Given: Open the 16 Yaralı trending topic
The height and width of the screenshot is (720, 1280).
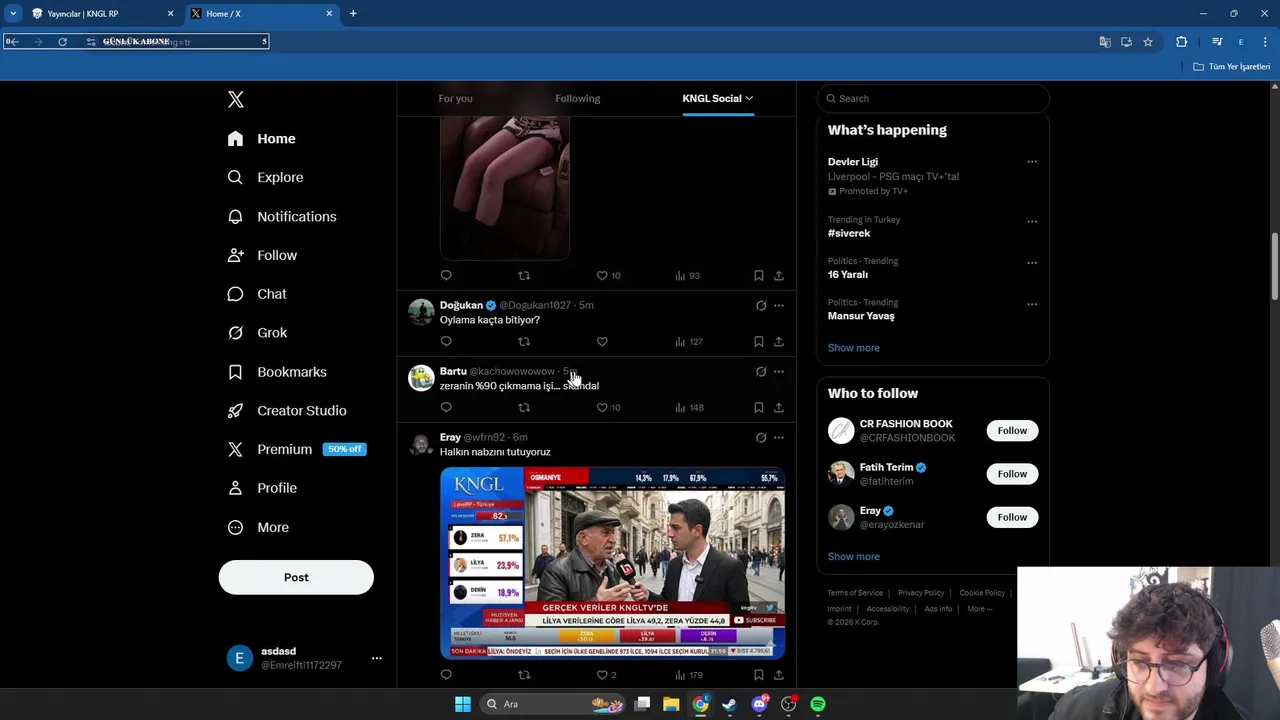Looking at the screenshot, I should (x=847, y=274).
